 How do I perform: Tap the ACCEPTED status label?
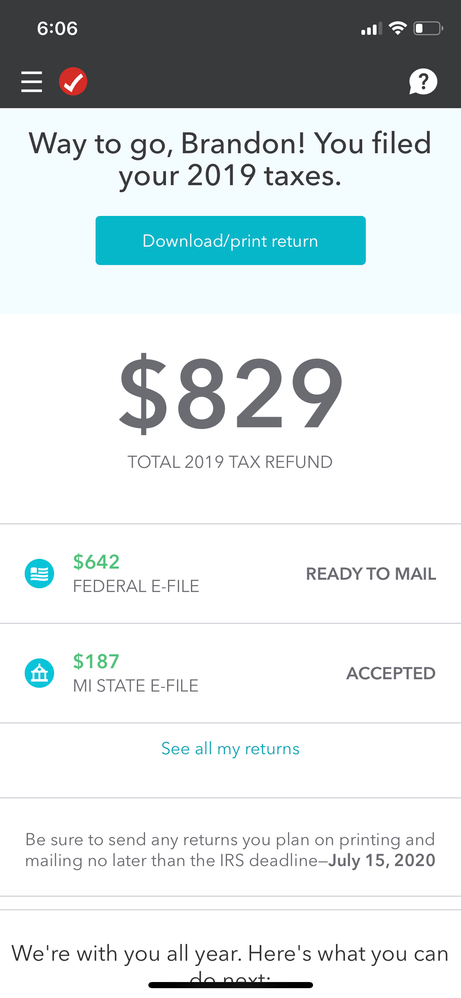pyautogui.click(x=391, y=673)
